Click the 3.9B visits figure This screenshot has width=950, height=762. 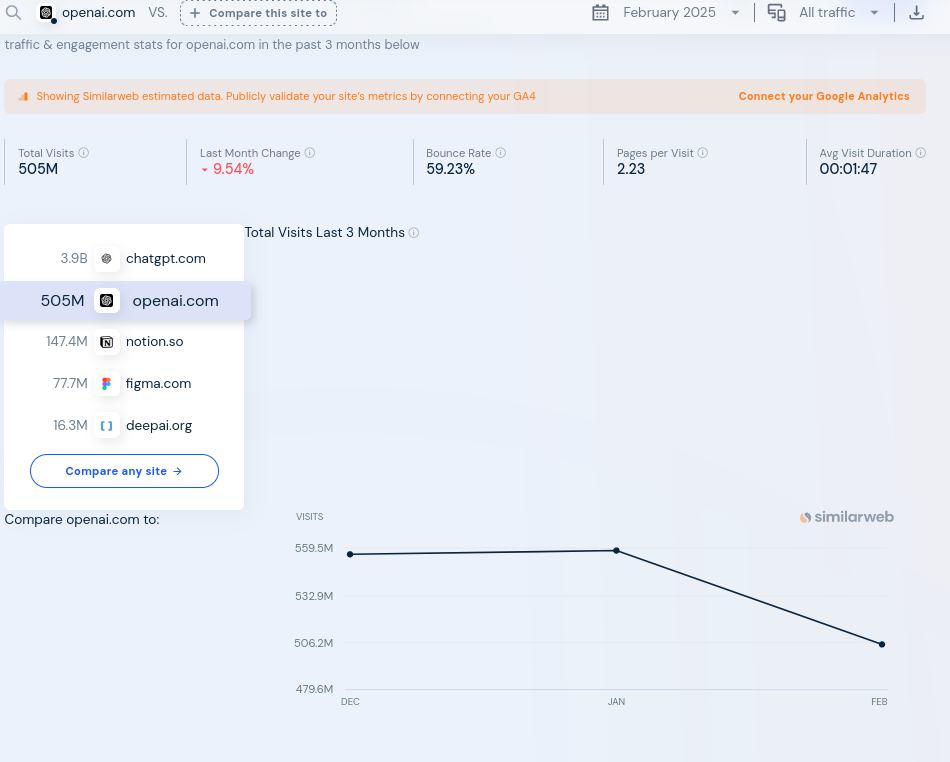(x=74, y=259)
